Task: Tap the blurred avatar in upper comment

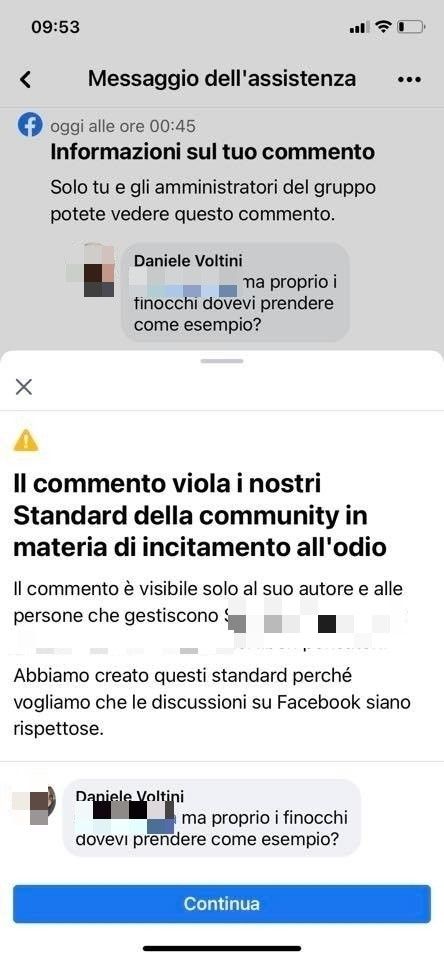Action: click(91, 271)
